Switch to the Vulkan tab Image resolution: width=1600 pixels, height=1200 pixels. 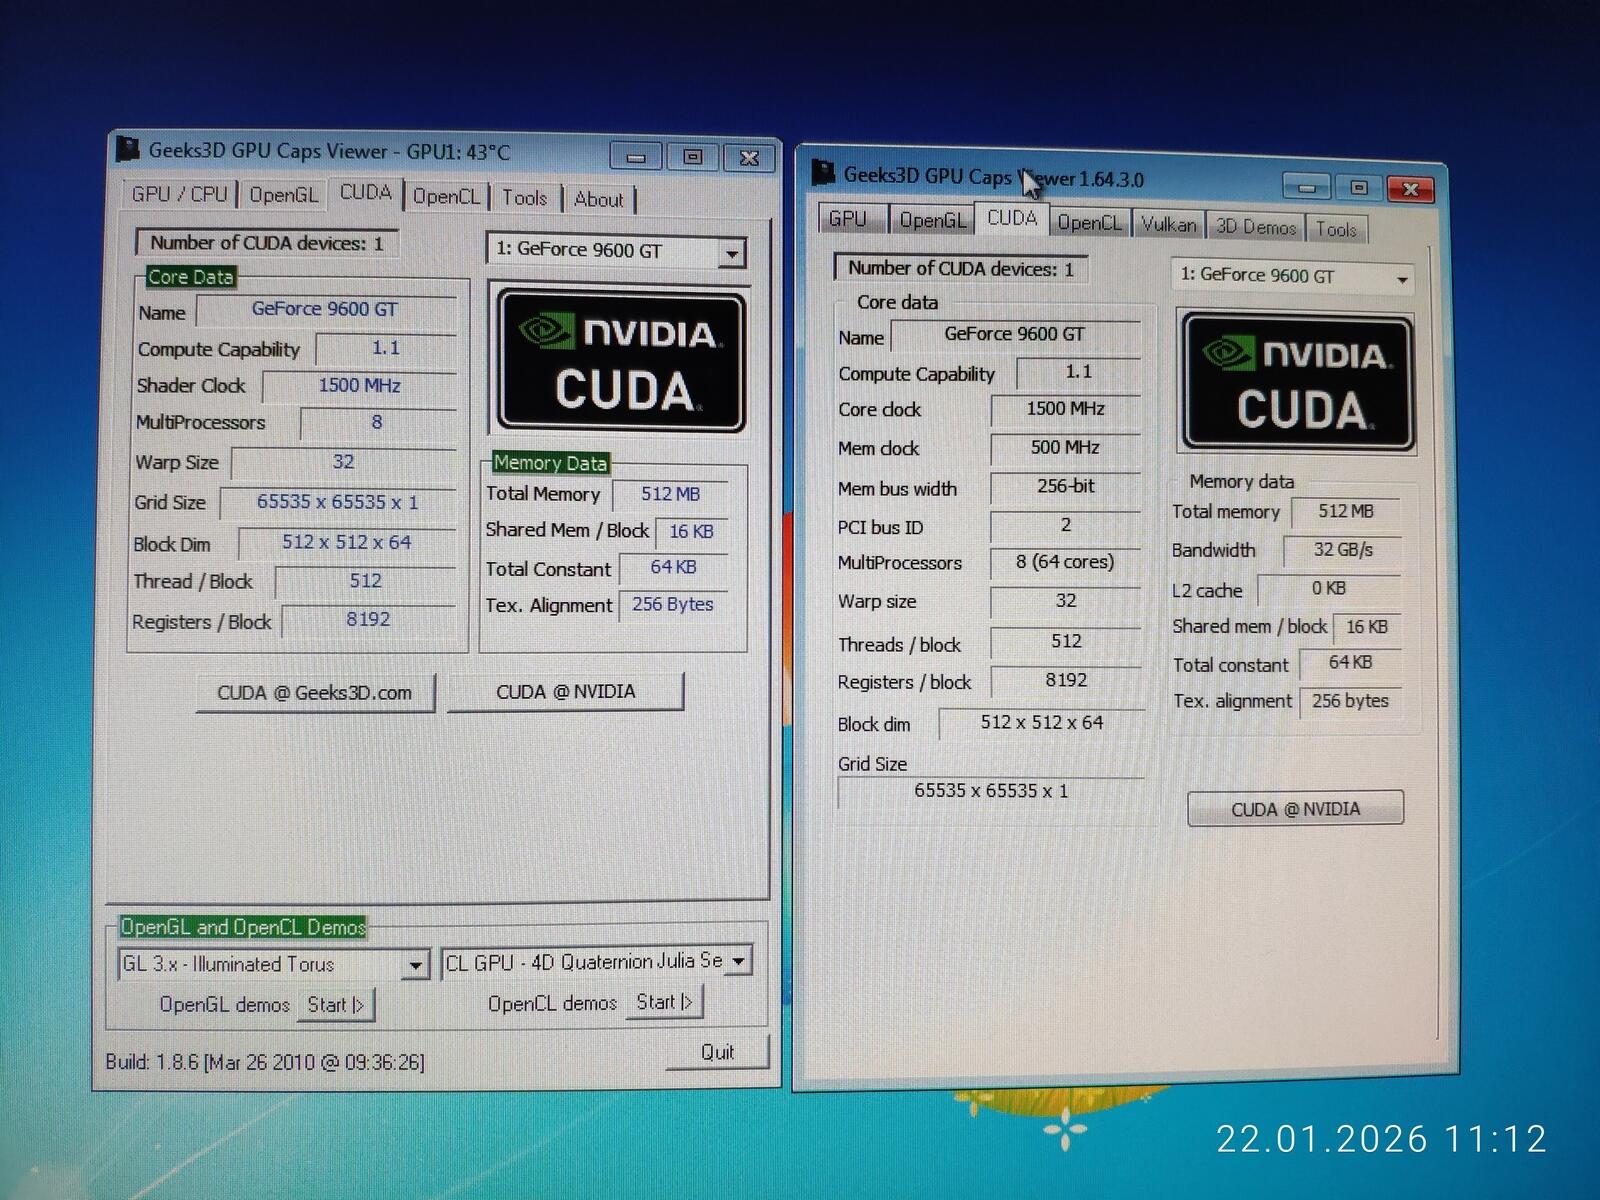(x=1169, y=225)
